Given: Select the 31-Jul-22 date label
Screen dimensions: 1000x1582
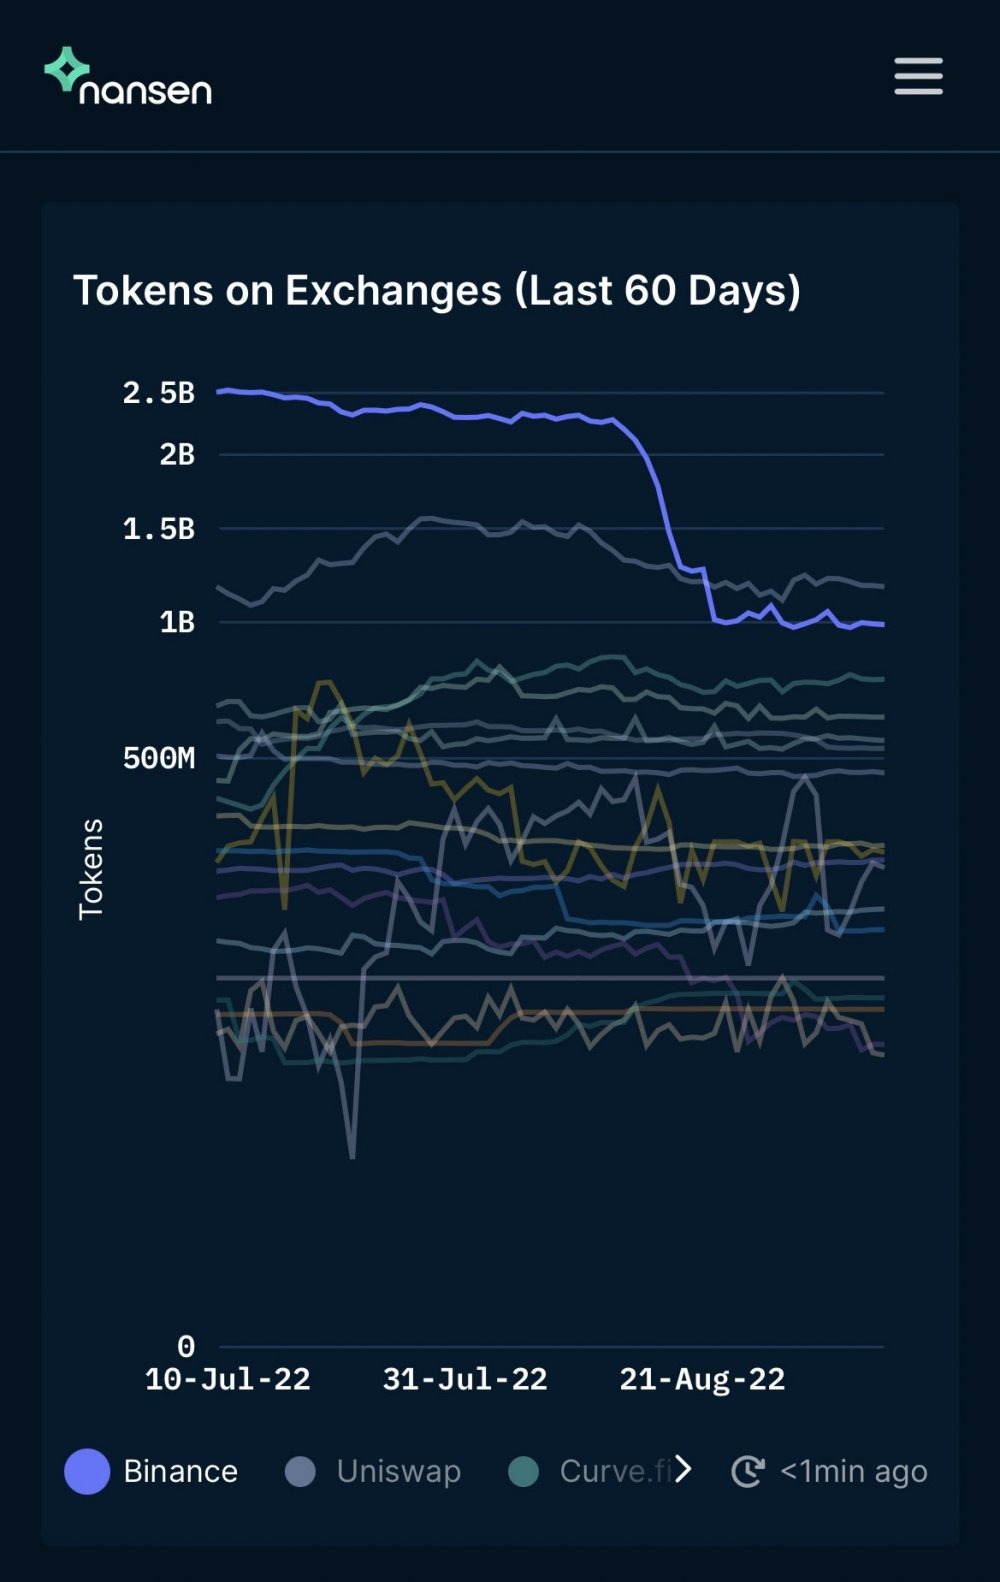Looking at the screenshot, I should 465,1379.
